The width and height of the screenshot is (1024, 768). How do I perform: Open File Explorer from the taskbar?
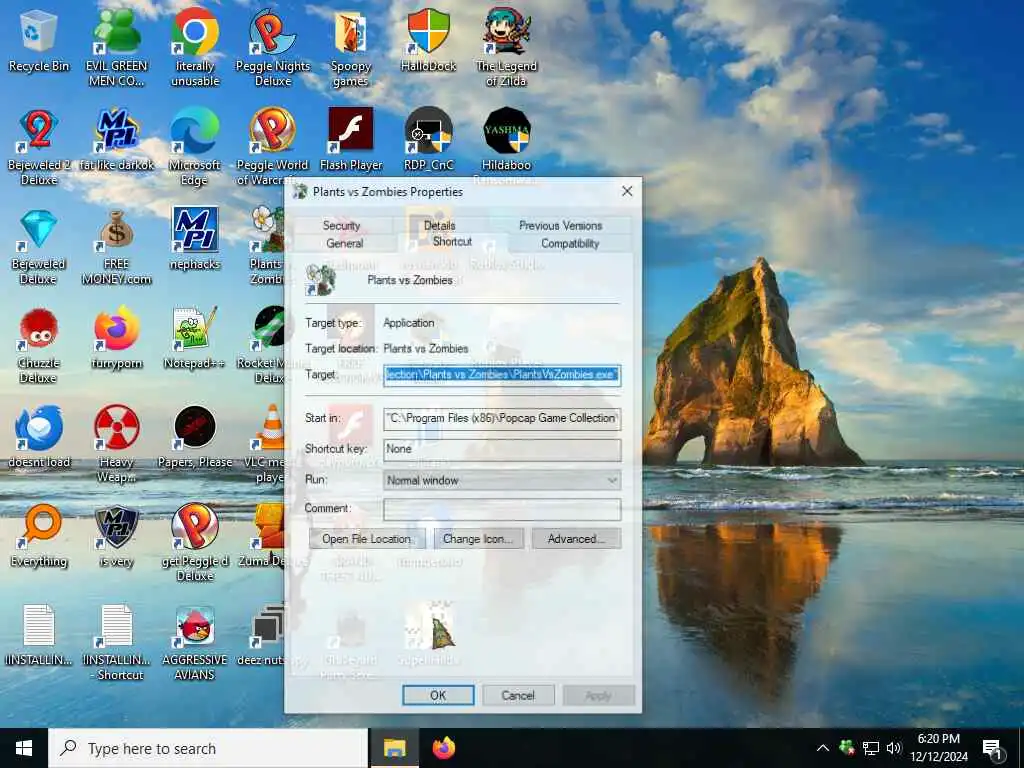pos(394,748)
